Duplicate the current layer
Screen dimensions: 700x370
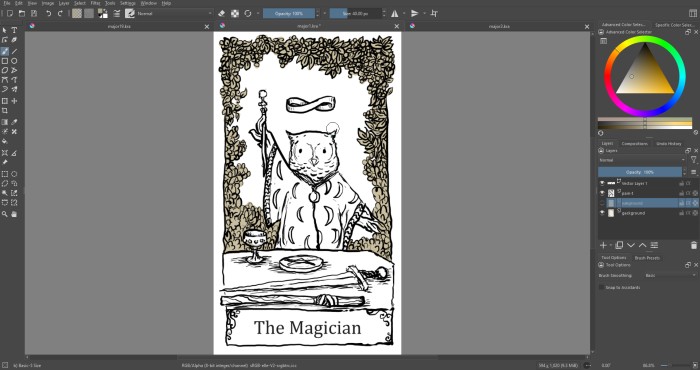619,245
